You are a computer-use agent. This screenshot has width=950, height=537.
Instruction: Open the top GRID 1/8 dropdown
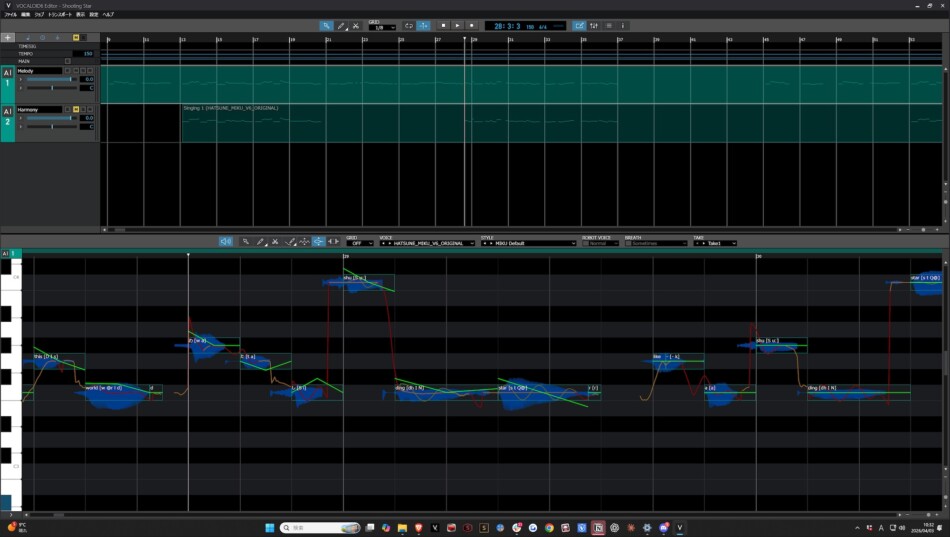pos(381,28)
